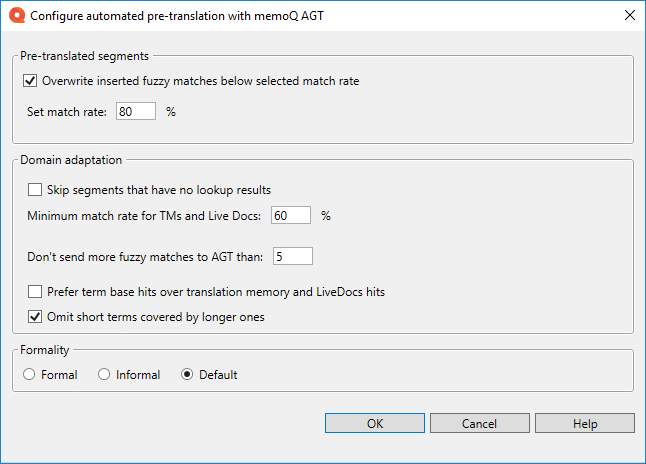This screenshot has height=464, width=646.
Task: Enable skipping segments without lookup results
Action: pyautogui.click(x=36, y=189)
